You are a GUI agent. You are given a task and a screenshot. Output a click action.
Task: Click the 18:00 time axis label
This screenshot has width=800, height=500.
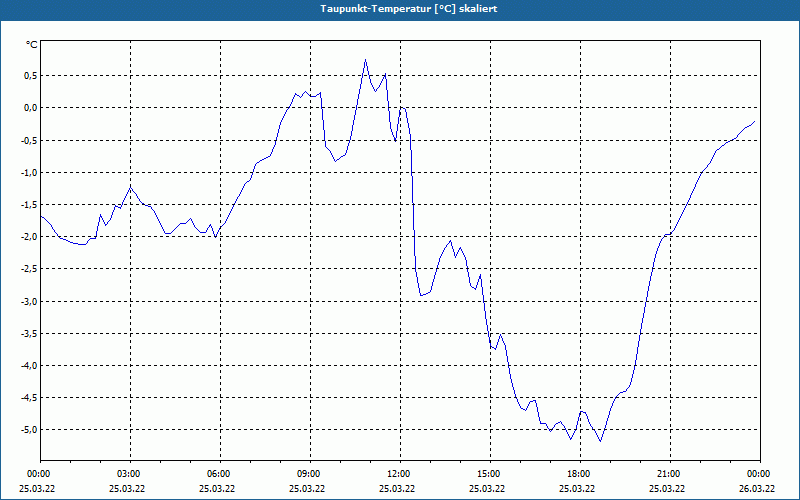pyautogui.click(x=580, y=474)
